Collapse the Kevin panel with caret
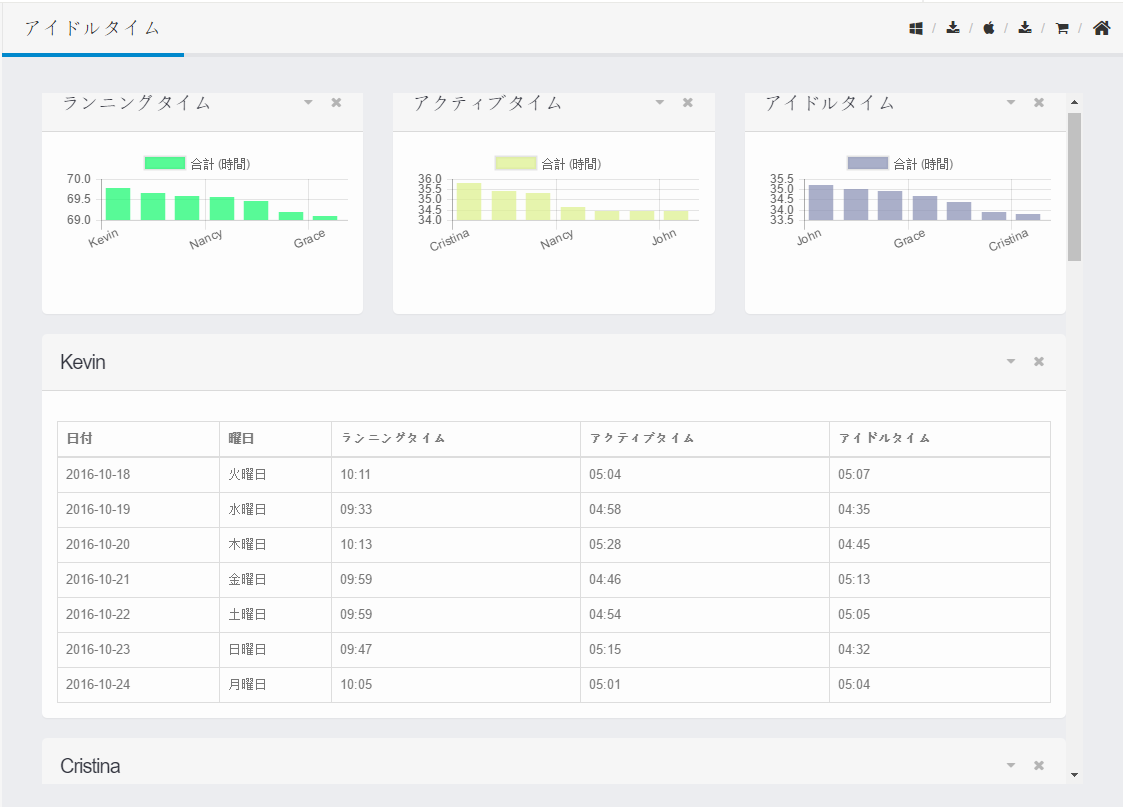 click(x=1011, y=362)
